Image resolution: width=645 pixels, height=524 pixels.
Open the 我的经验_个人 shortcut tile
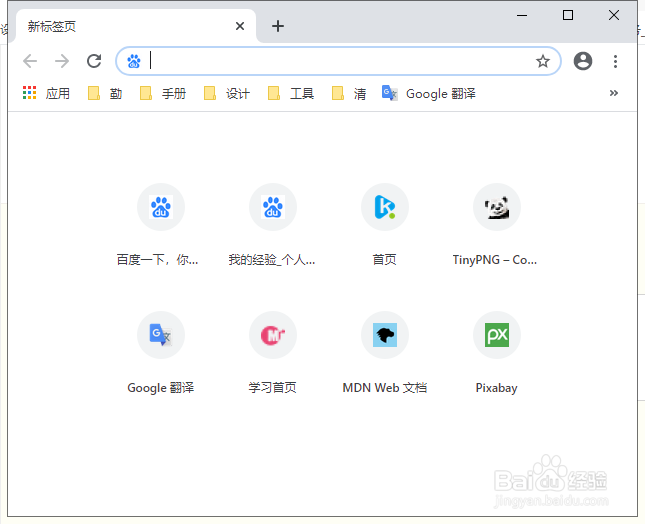[x=273, y=225]
